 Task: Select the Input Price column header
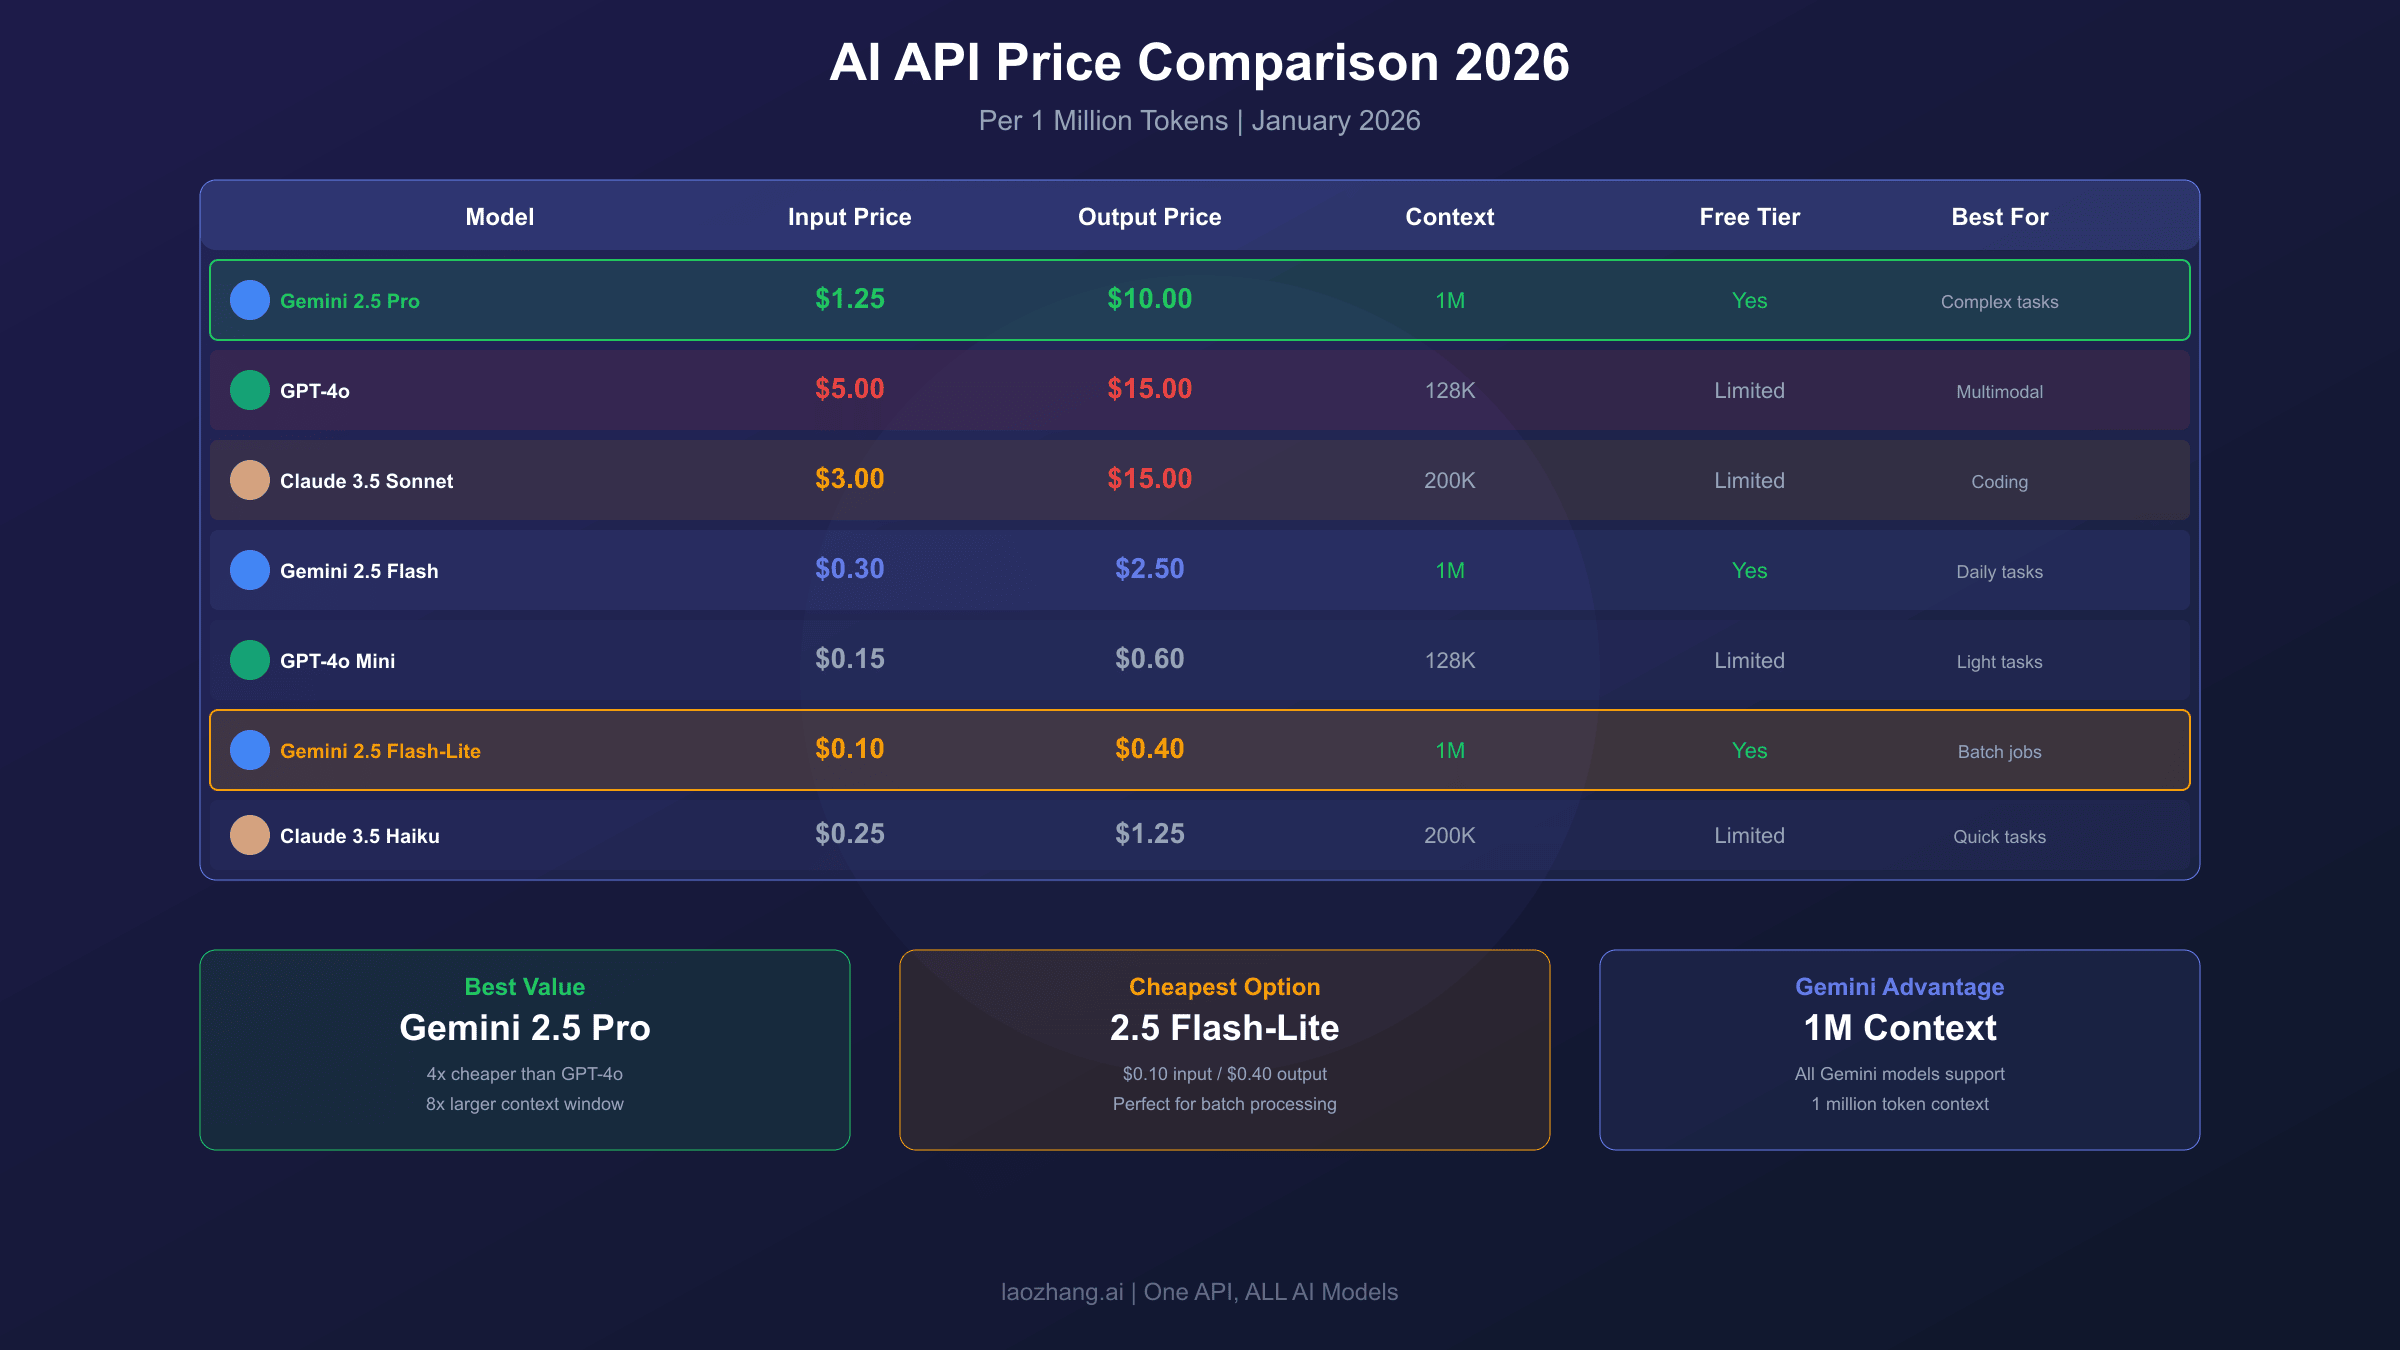click(849, 217)
